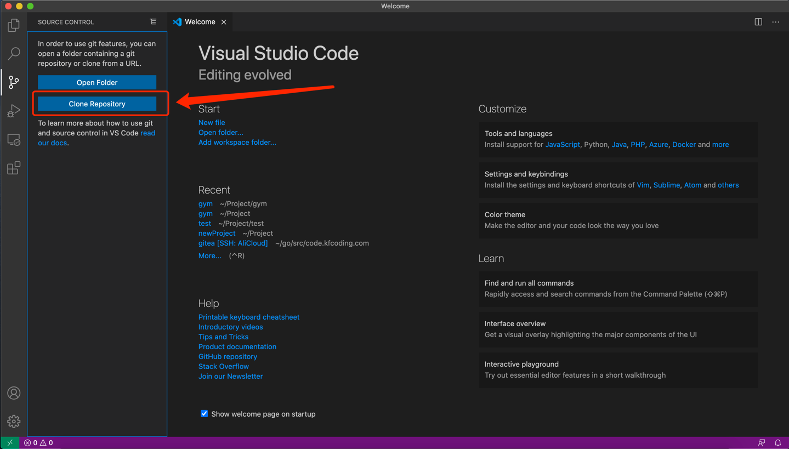
Task: Open the read our docs link
Action: pos(97,138)
